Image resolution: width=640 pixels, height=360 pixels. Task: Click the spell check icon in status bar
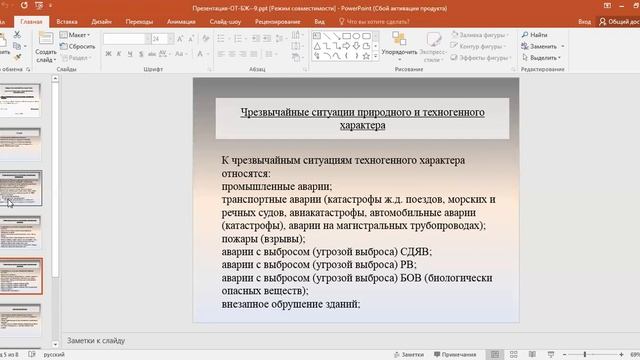(x=32, y=354)
